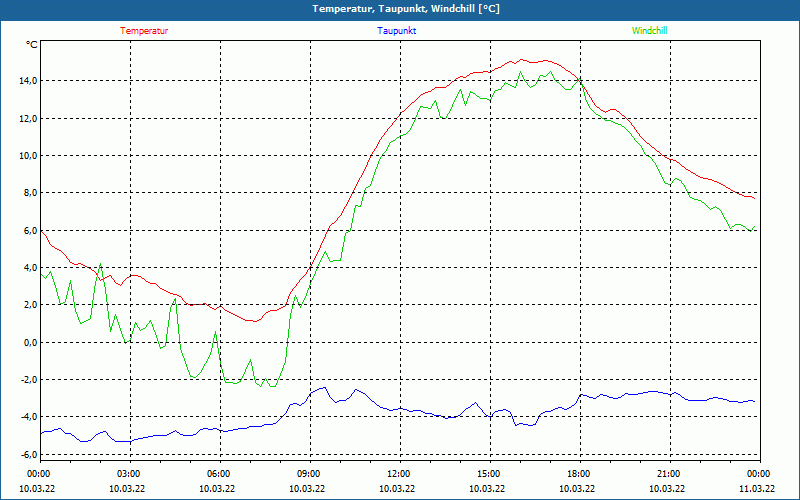Click the 12,0 y-axis label

pos(28,118)
